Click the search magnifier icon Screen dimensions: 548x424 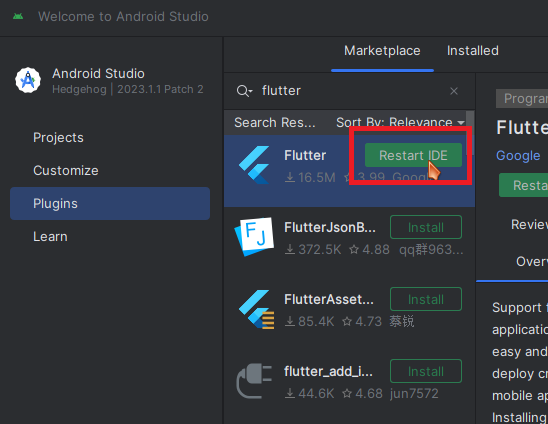244,91
